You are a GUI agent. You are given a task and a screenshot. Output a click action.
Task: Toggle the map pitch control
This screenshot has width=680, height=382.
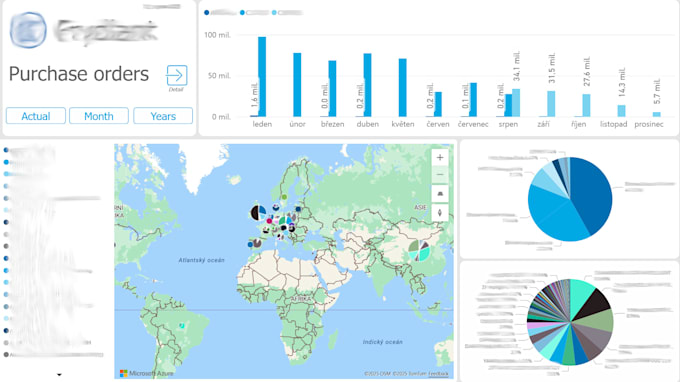tap(440, 194)
